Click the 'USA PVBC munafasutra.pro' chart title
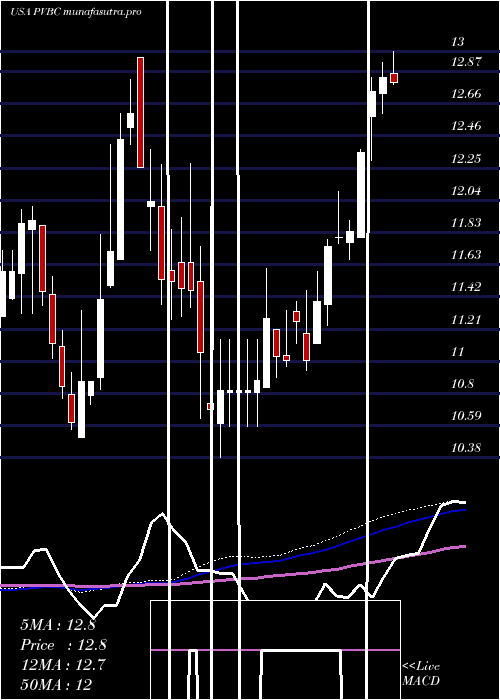This screenshot has height=700, width=500. tap(75, 12)
